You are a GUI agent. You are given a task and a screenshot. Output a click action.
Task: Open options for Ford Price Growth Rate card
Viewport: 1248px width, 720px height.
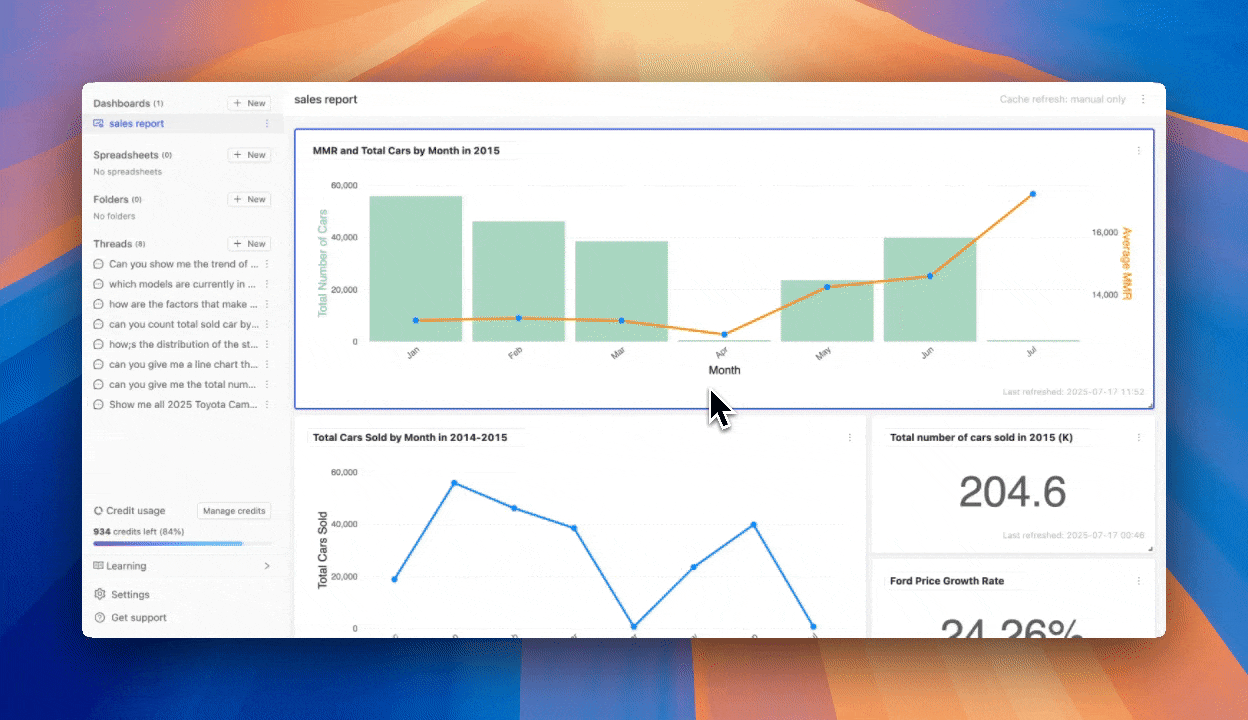pos(1138,581)
